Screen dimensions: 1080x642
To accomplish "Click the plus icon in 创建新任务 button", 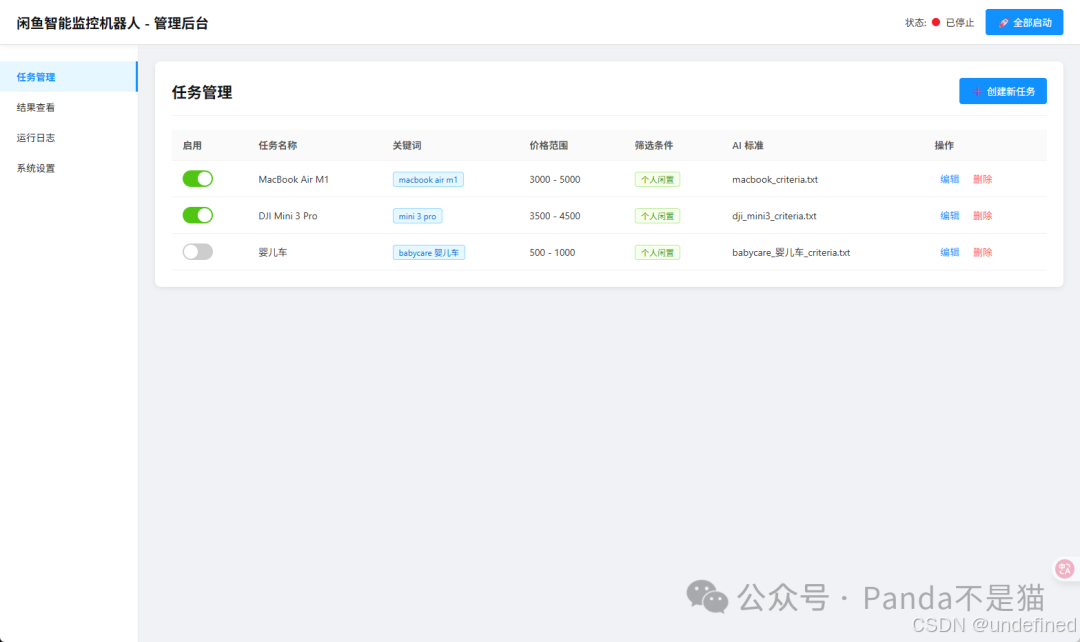I will 977,92.
